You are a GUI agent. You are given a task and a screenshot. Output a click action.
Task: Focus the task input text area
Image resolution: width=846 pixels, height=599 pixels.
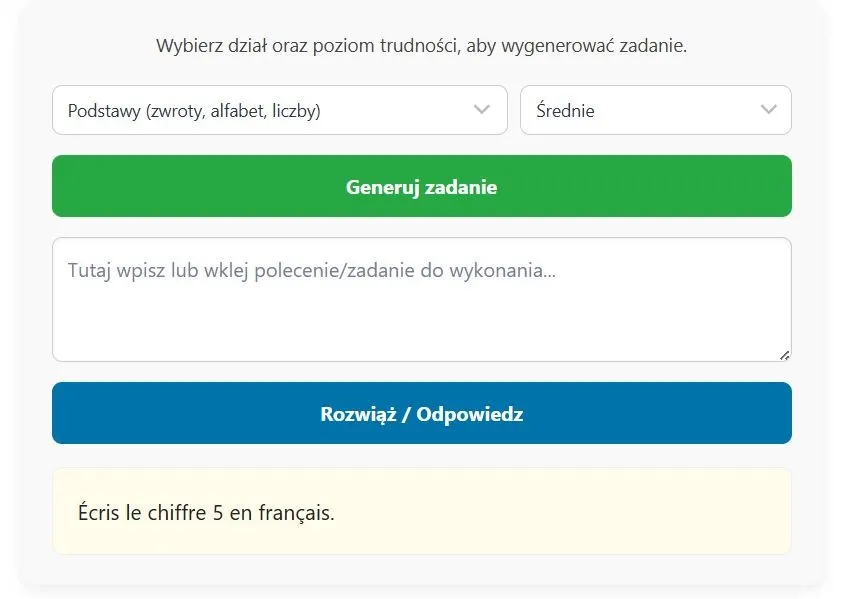tap(421, 299)
